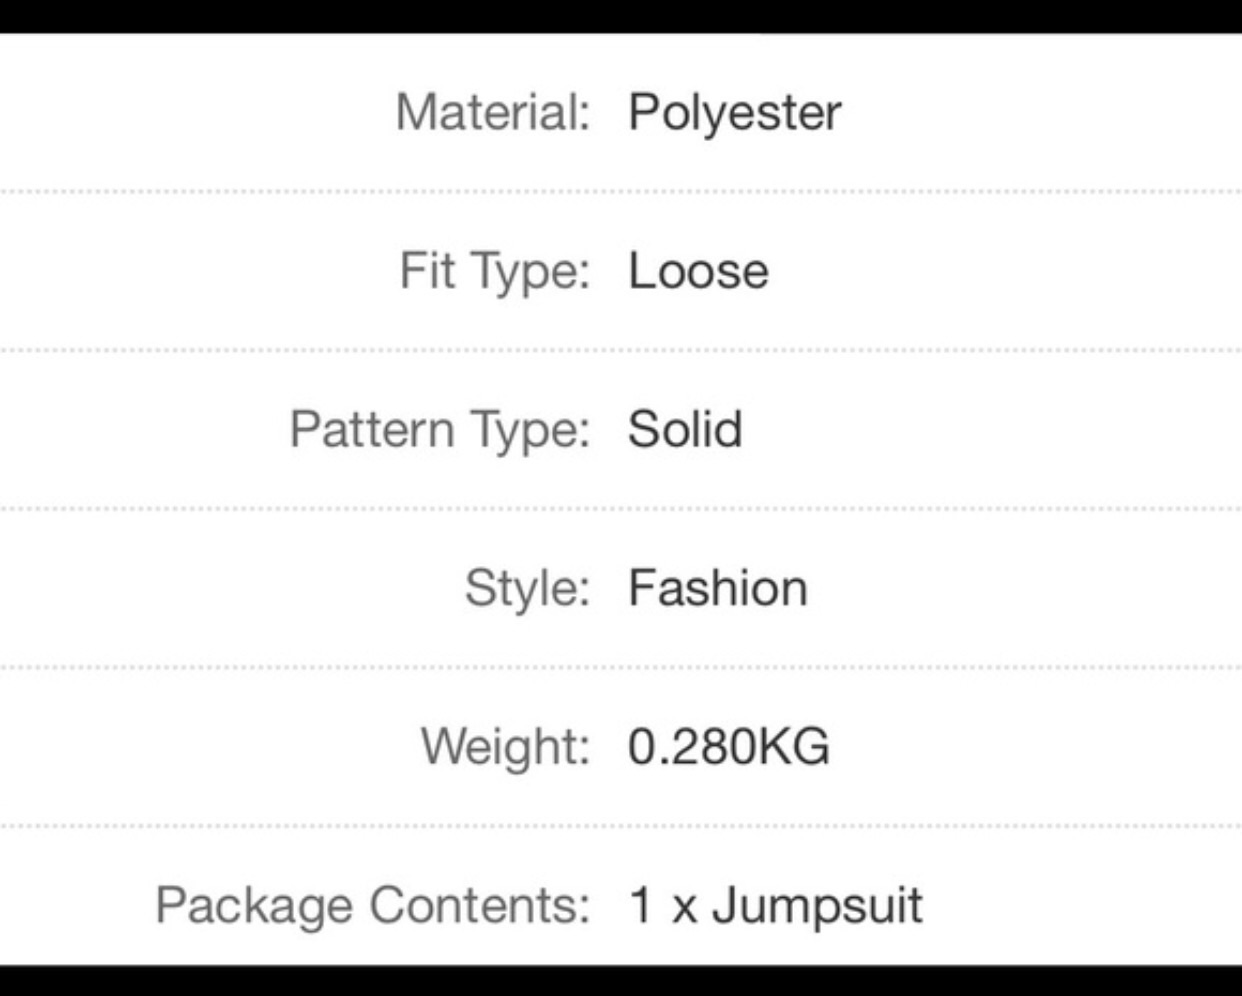1242x996 pixels.
Task: Click the Material label
Action: coord(493,112)
